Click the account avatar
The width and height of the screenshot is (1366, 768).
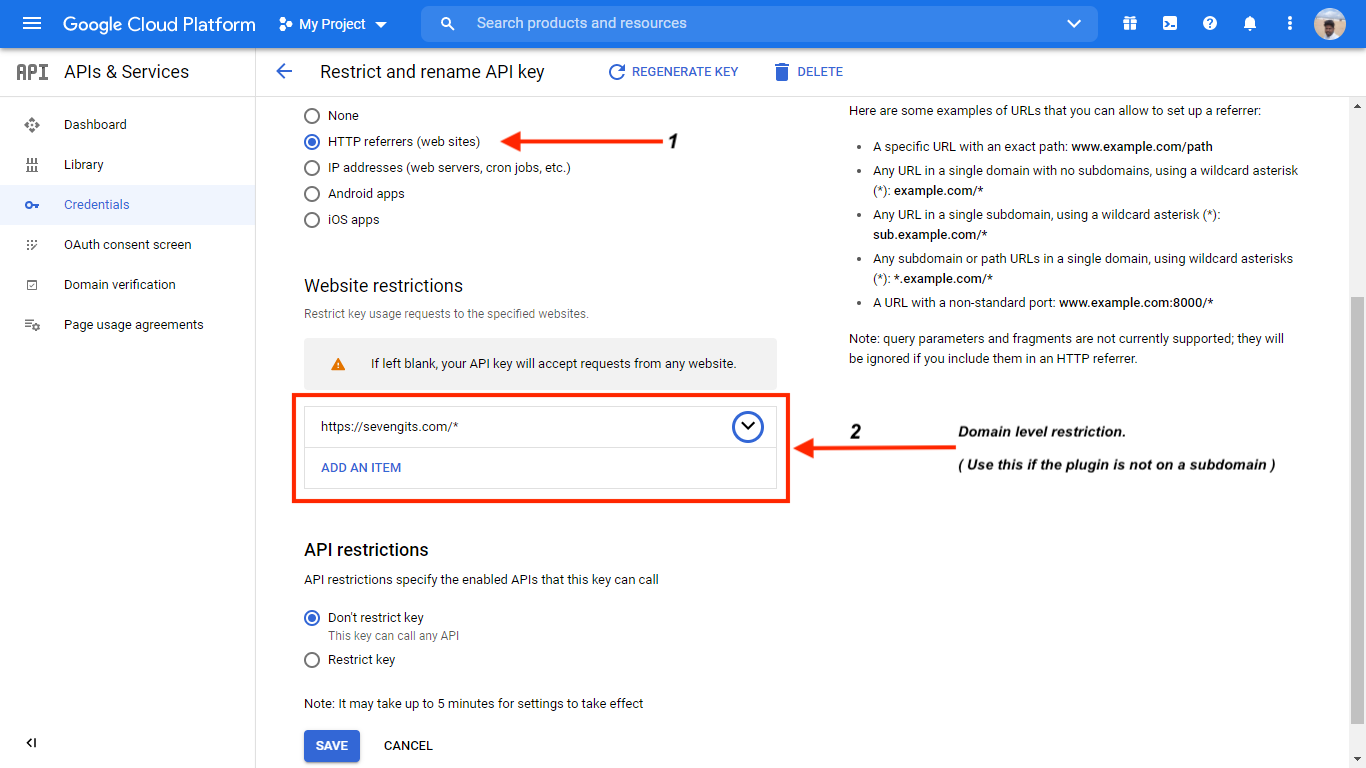tap(1329, 23)
